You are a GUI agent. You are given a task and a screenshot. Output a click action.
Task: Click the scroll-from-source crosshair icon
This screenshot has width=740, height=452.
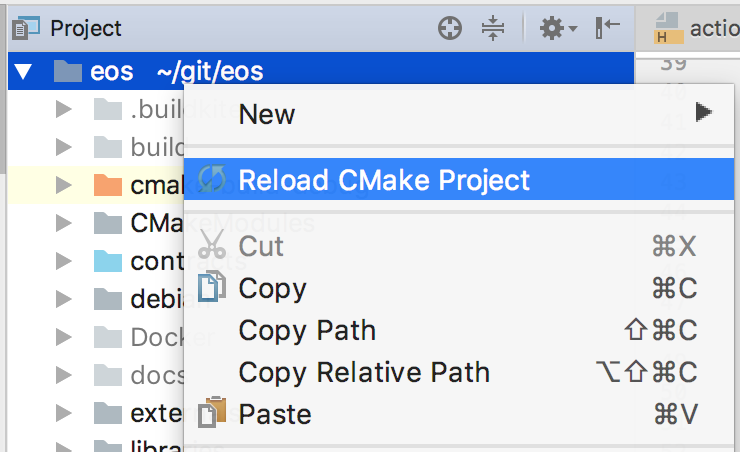[450, 28]
